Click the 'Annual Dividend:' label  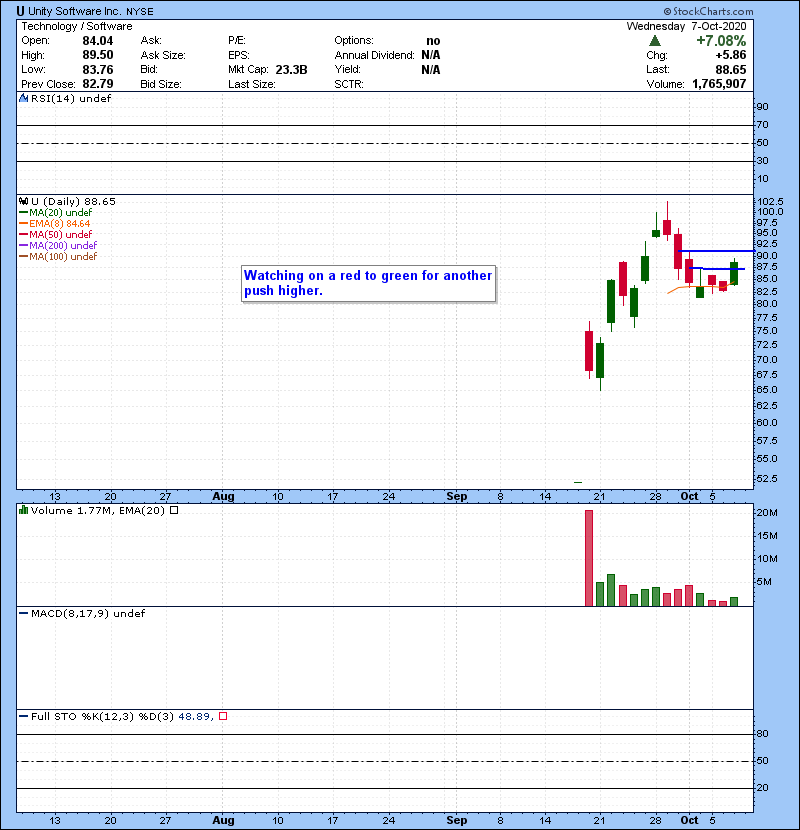pos(374,55)
